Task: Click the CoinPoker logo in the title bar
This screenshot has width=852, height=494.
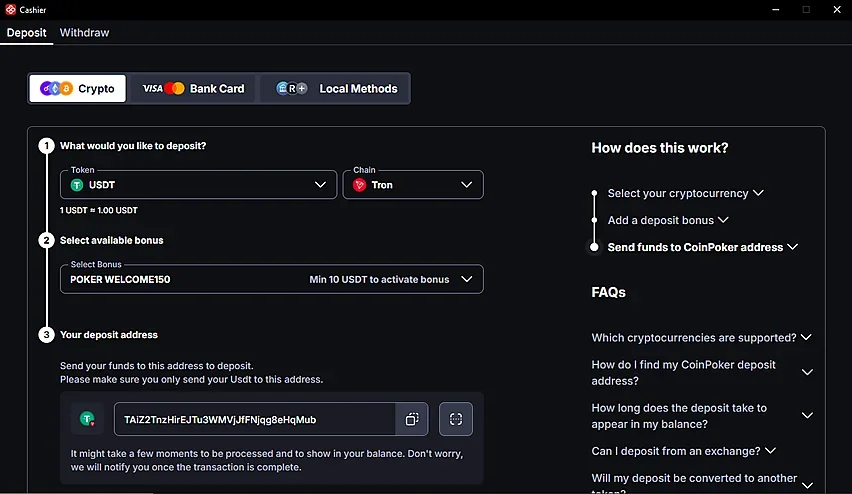Action: [10, 9]
